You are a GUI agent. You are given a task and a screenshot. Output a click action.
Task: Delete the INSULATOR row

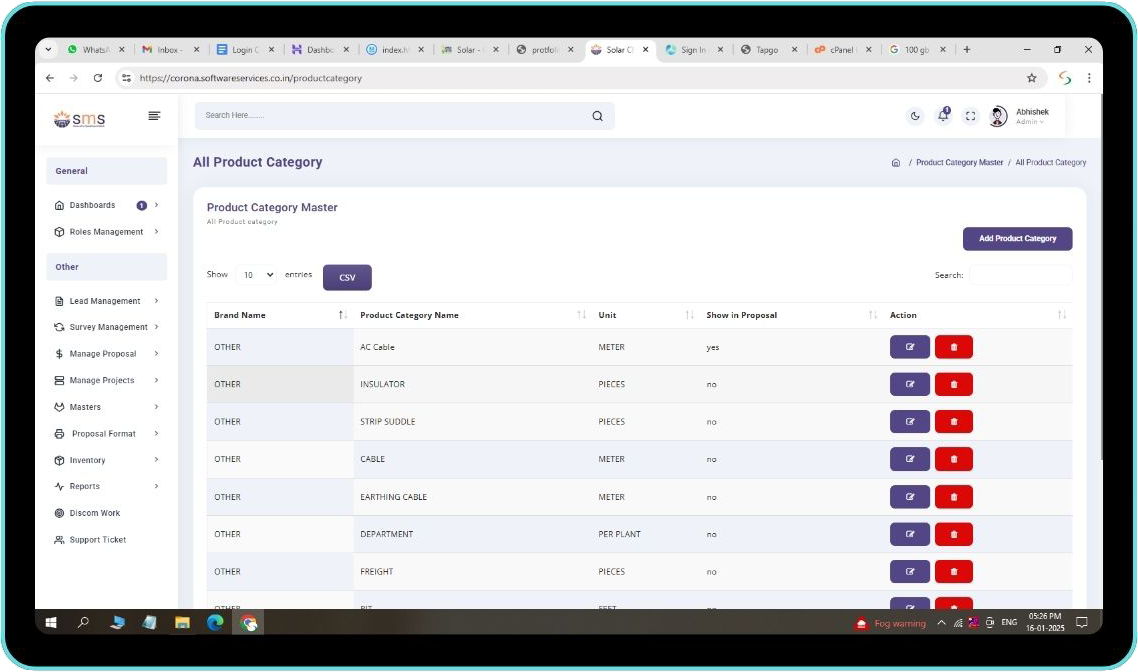[954, 384]
